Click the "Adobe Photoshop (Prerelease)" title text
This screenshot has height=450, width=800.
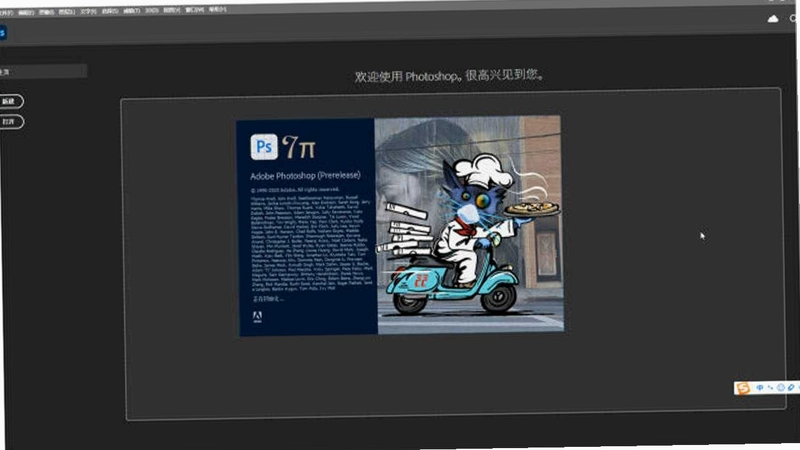click(305, 176)
